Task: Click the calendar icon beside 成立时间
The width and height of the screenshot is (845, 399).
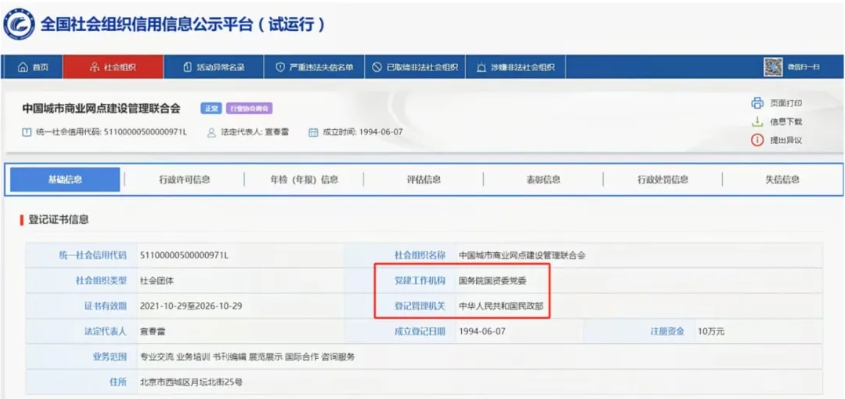Action: tap(313, 132)
